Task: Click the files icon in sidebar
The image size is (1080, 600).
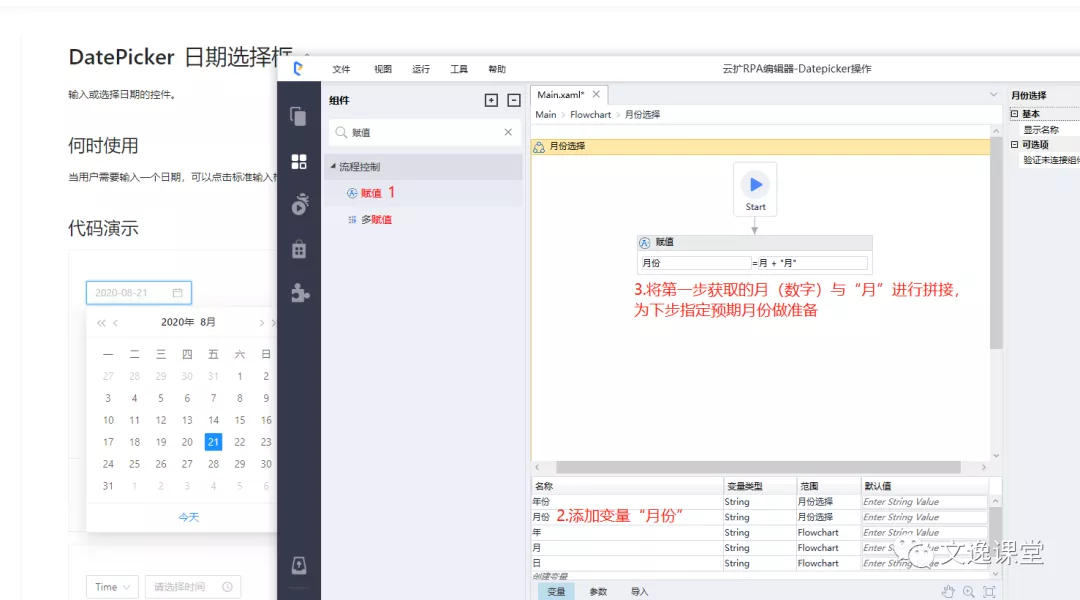Action: tap(298, 116)
